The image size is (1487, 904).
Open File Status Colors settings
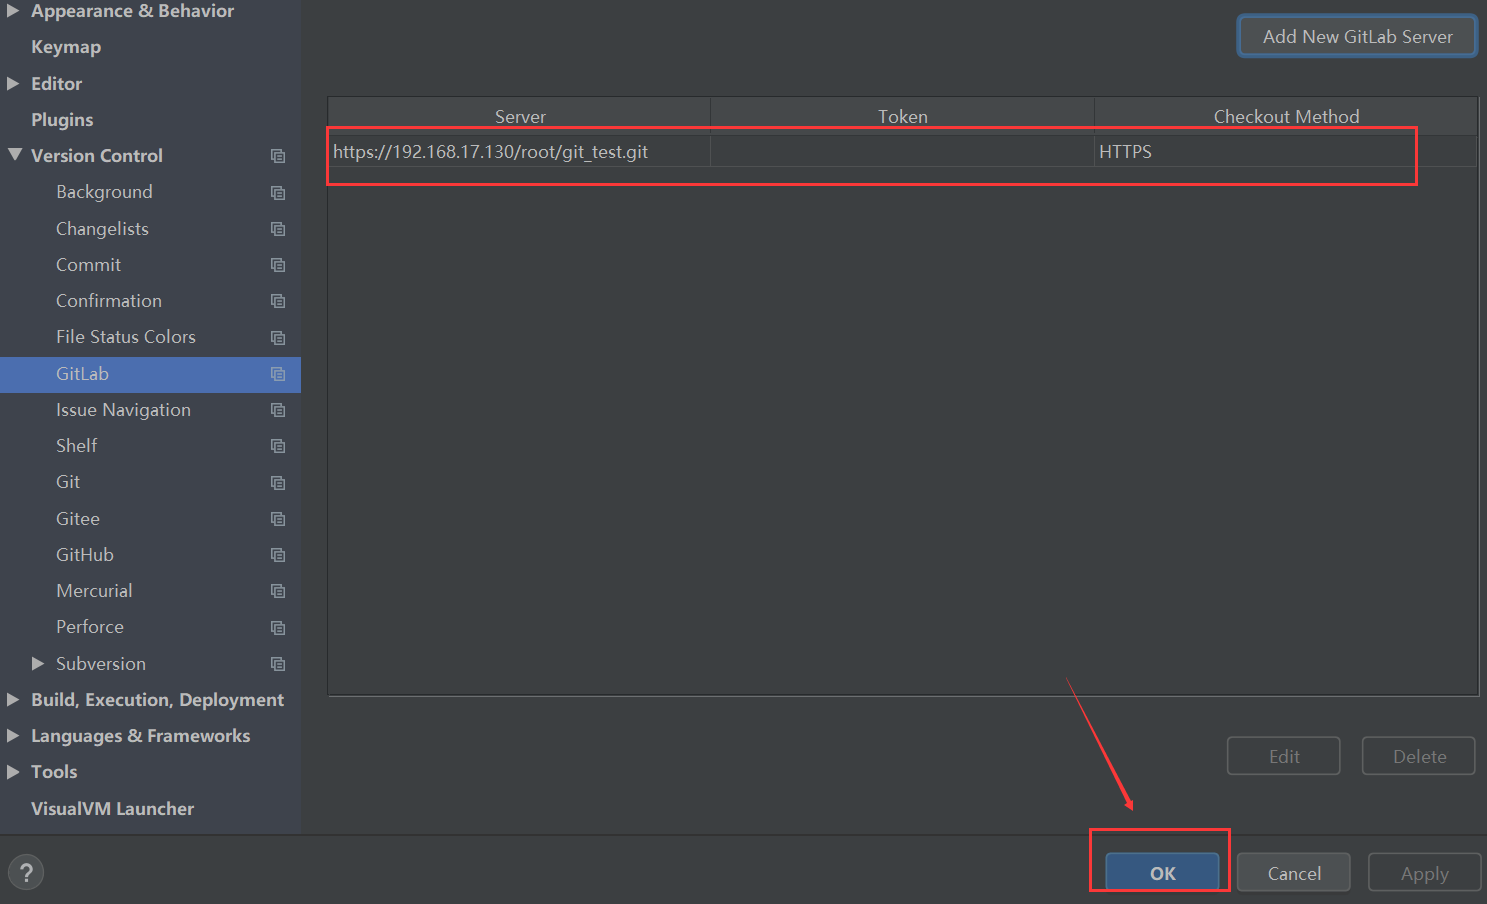tap(126, 337)
